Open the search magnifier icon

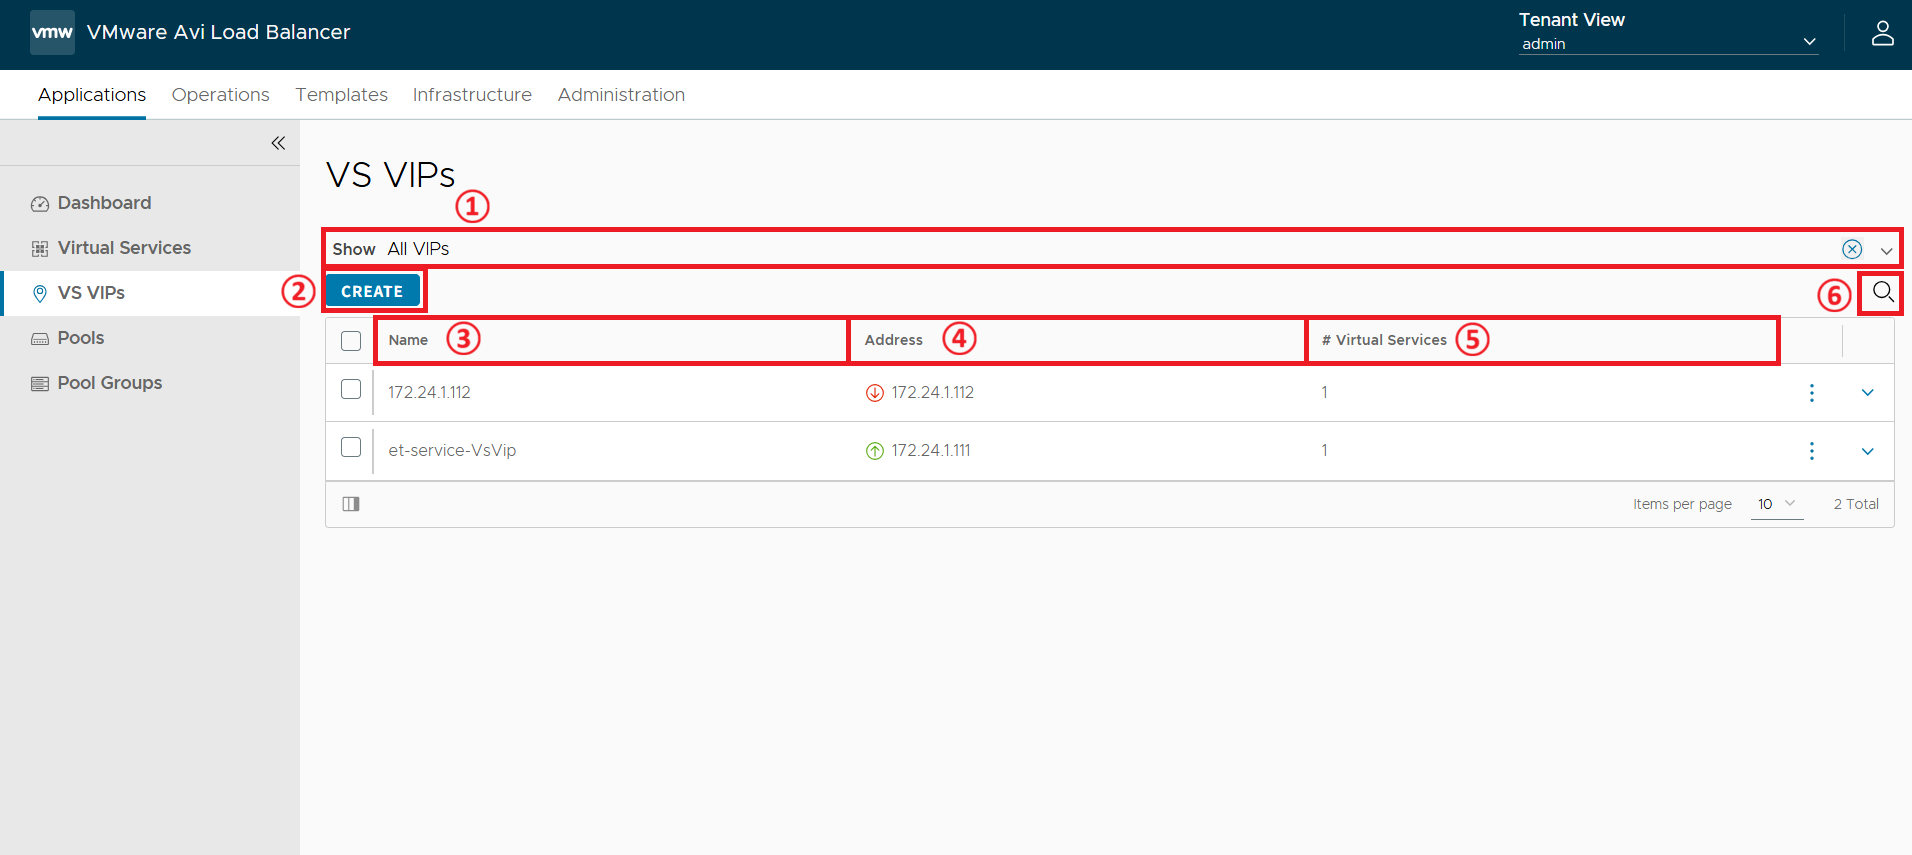pos(1883,292)
